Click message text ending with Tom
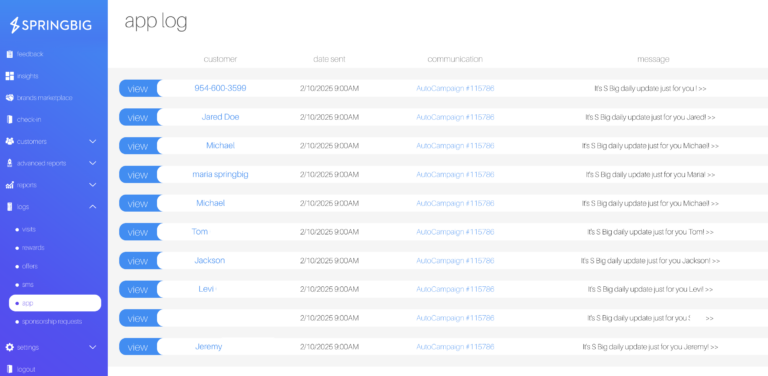 (650, 232)
